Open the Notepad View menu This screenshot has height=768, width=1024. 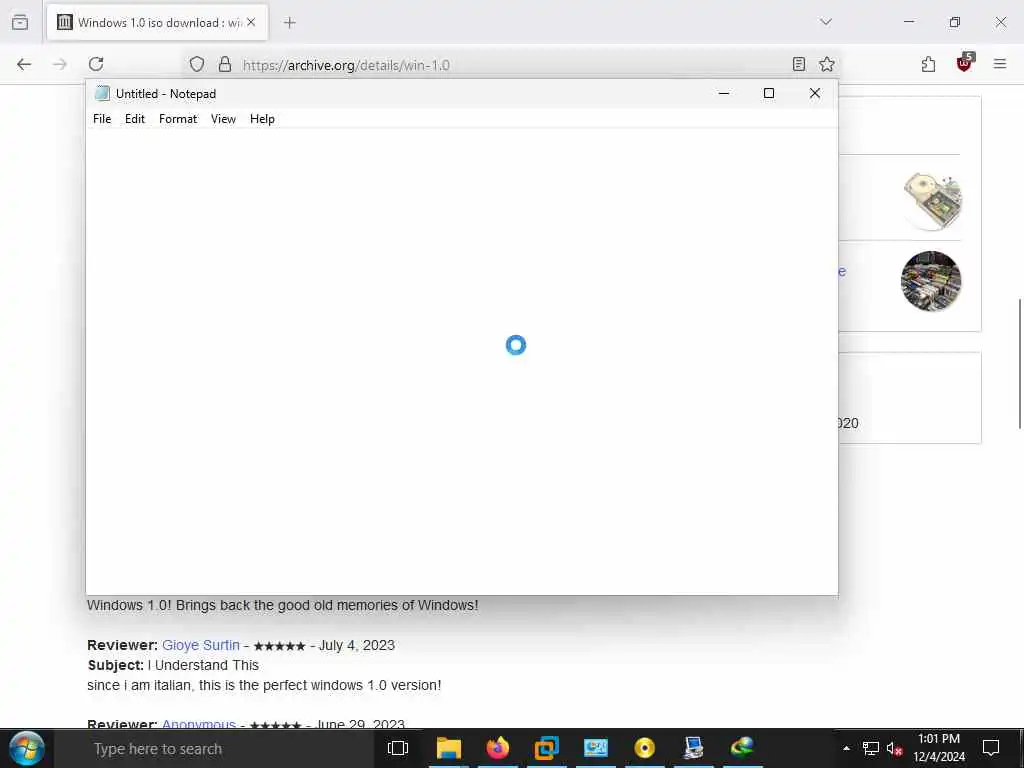point(223,119)
